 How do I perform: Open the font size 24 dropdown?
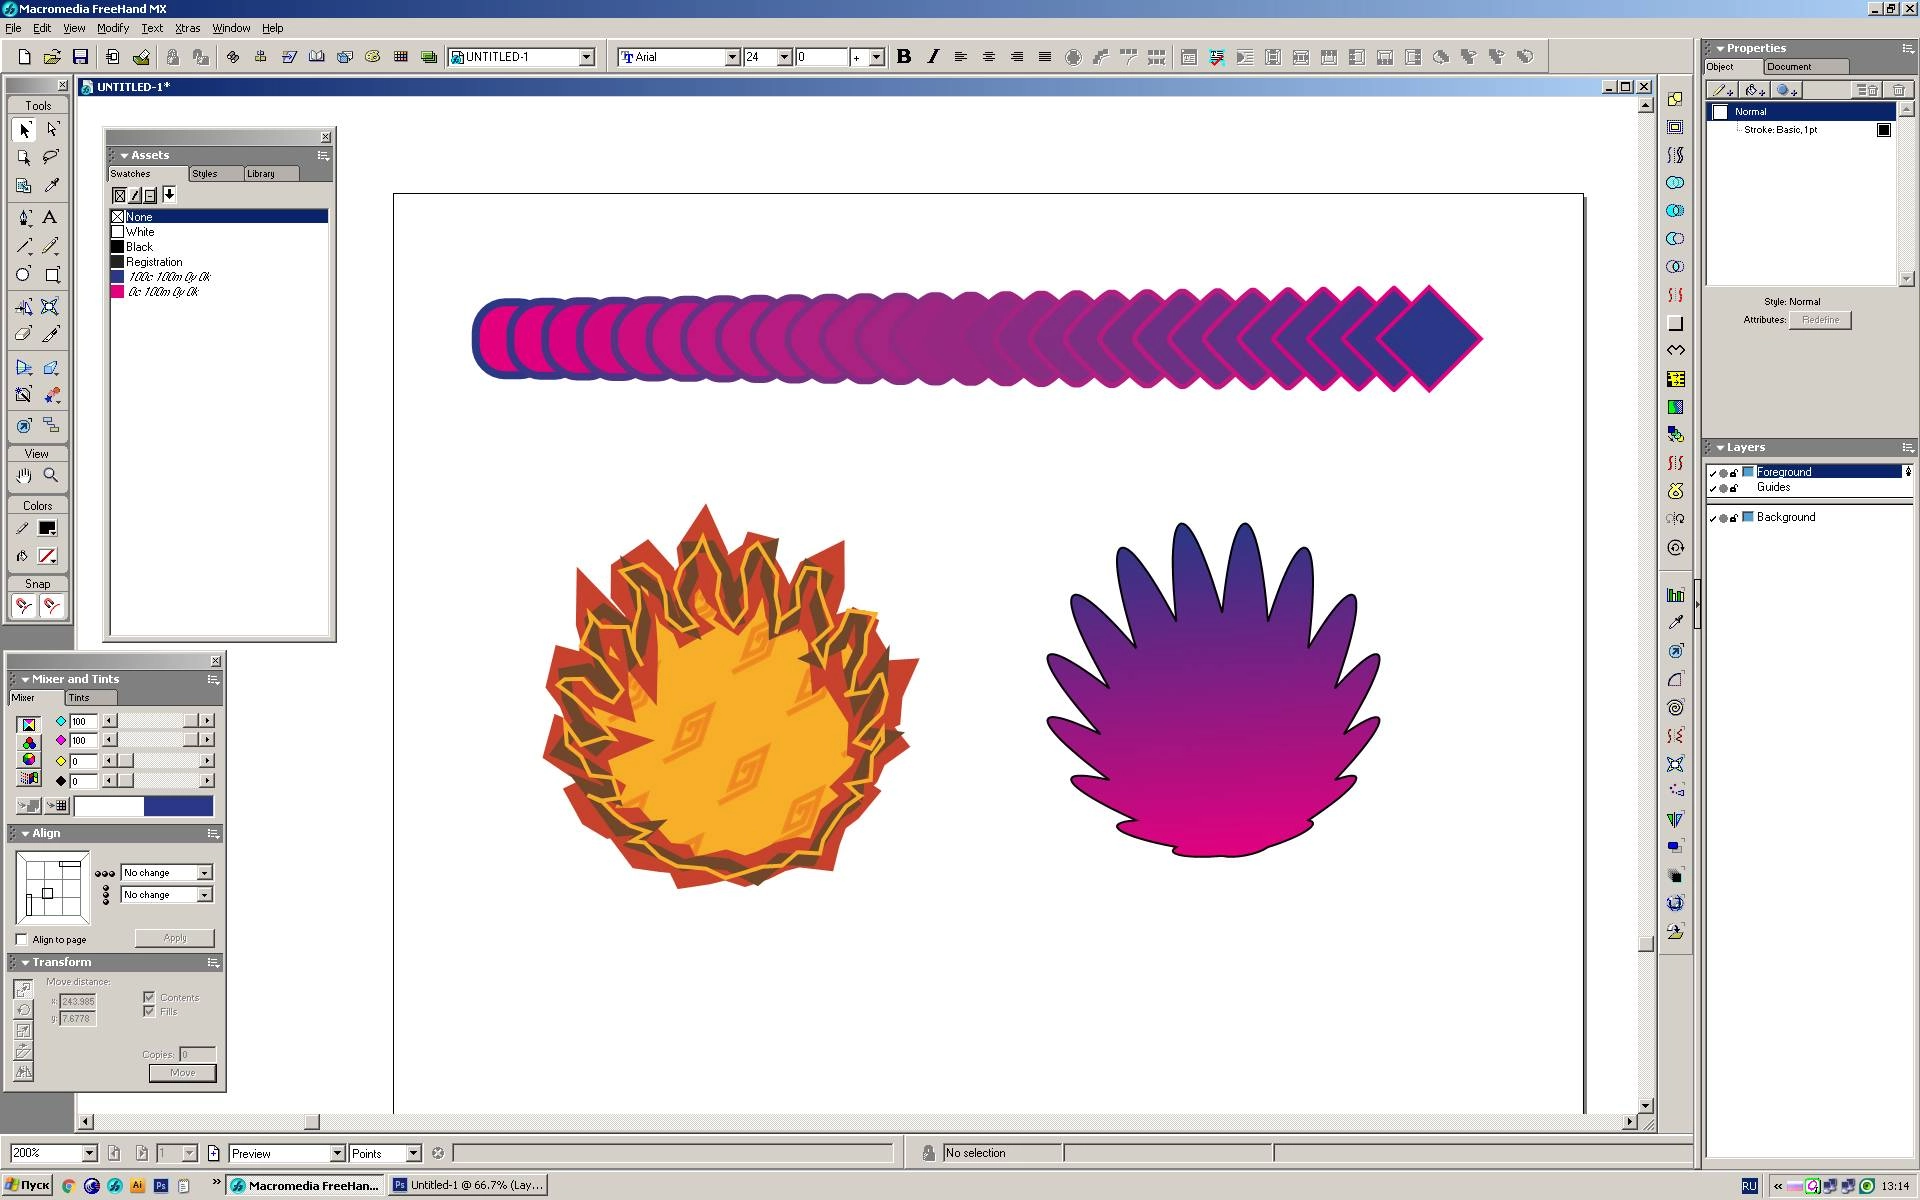click(x=784, y=57)
